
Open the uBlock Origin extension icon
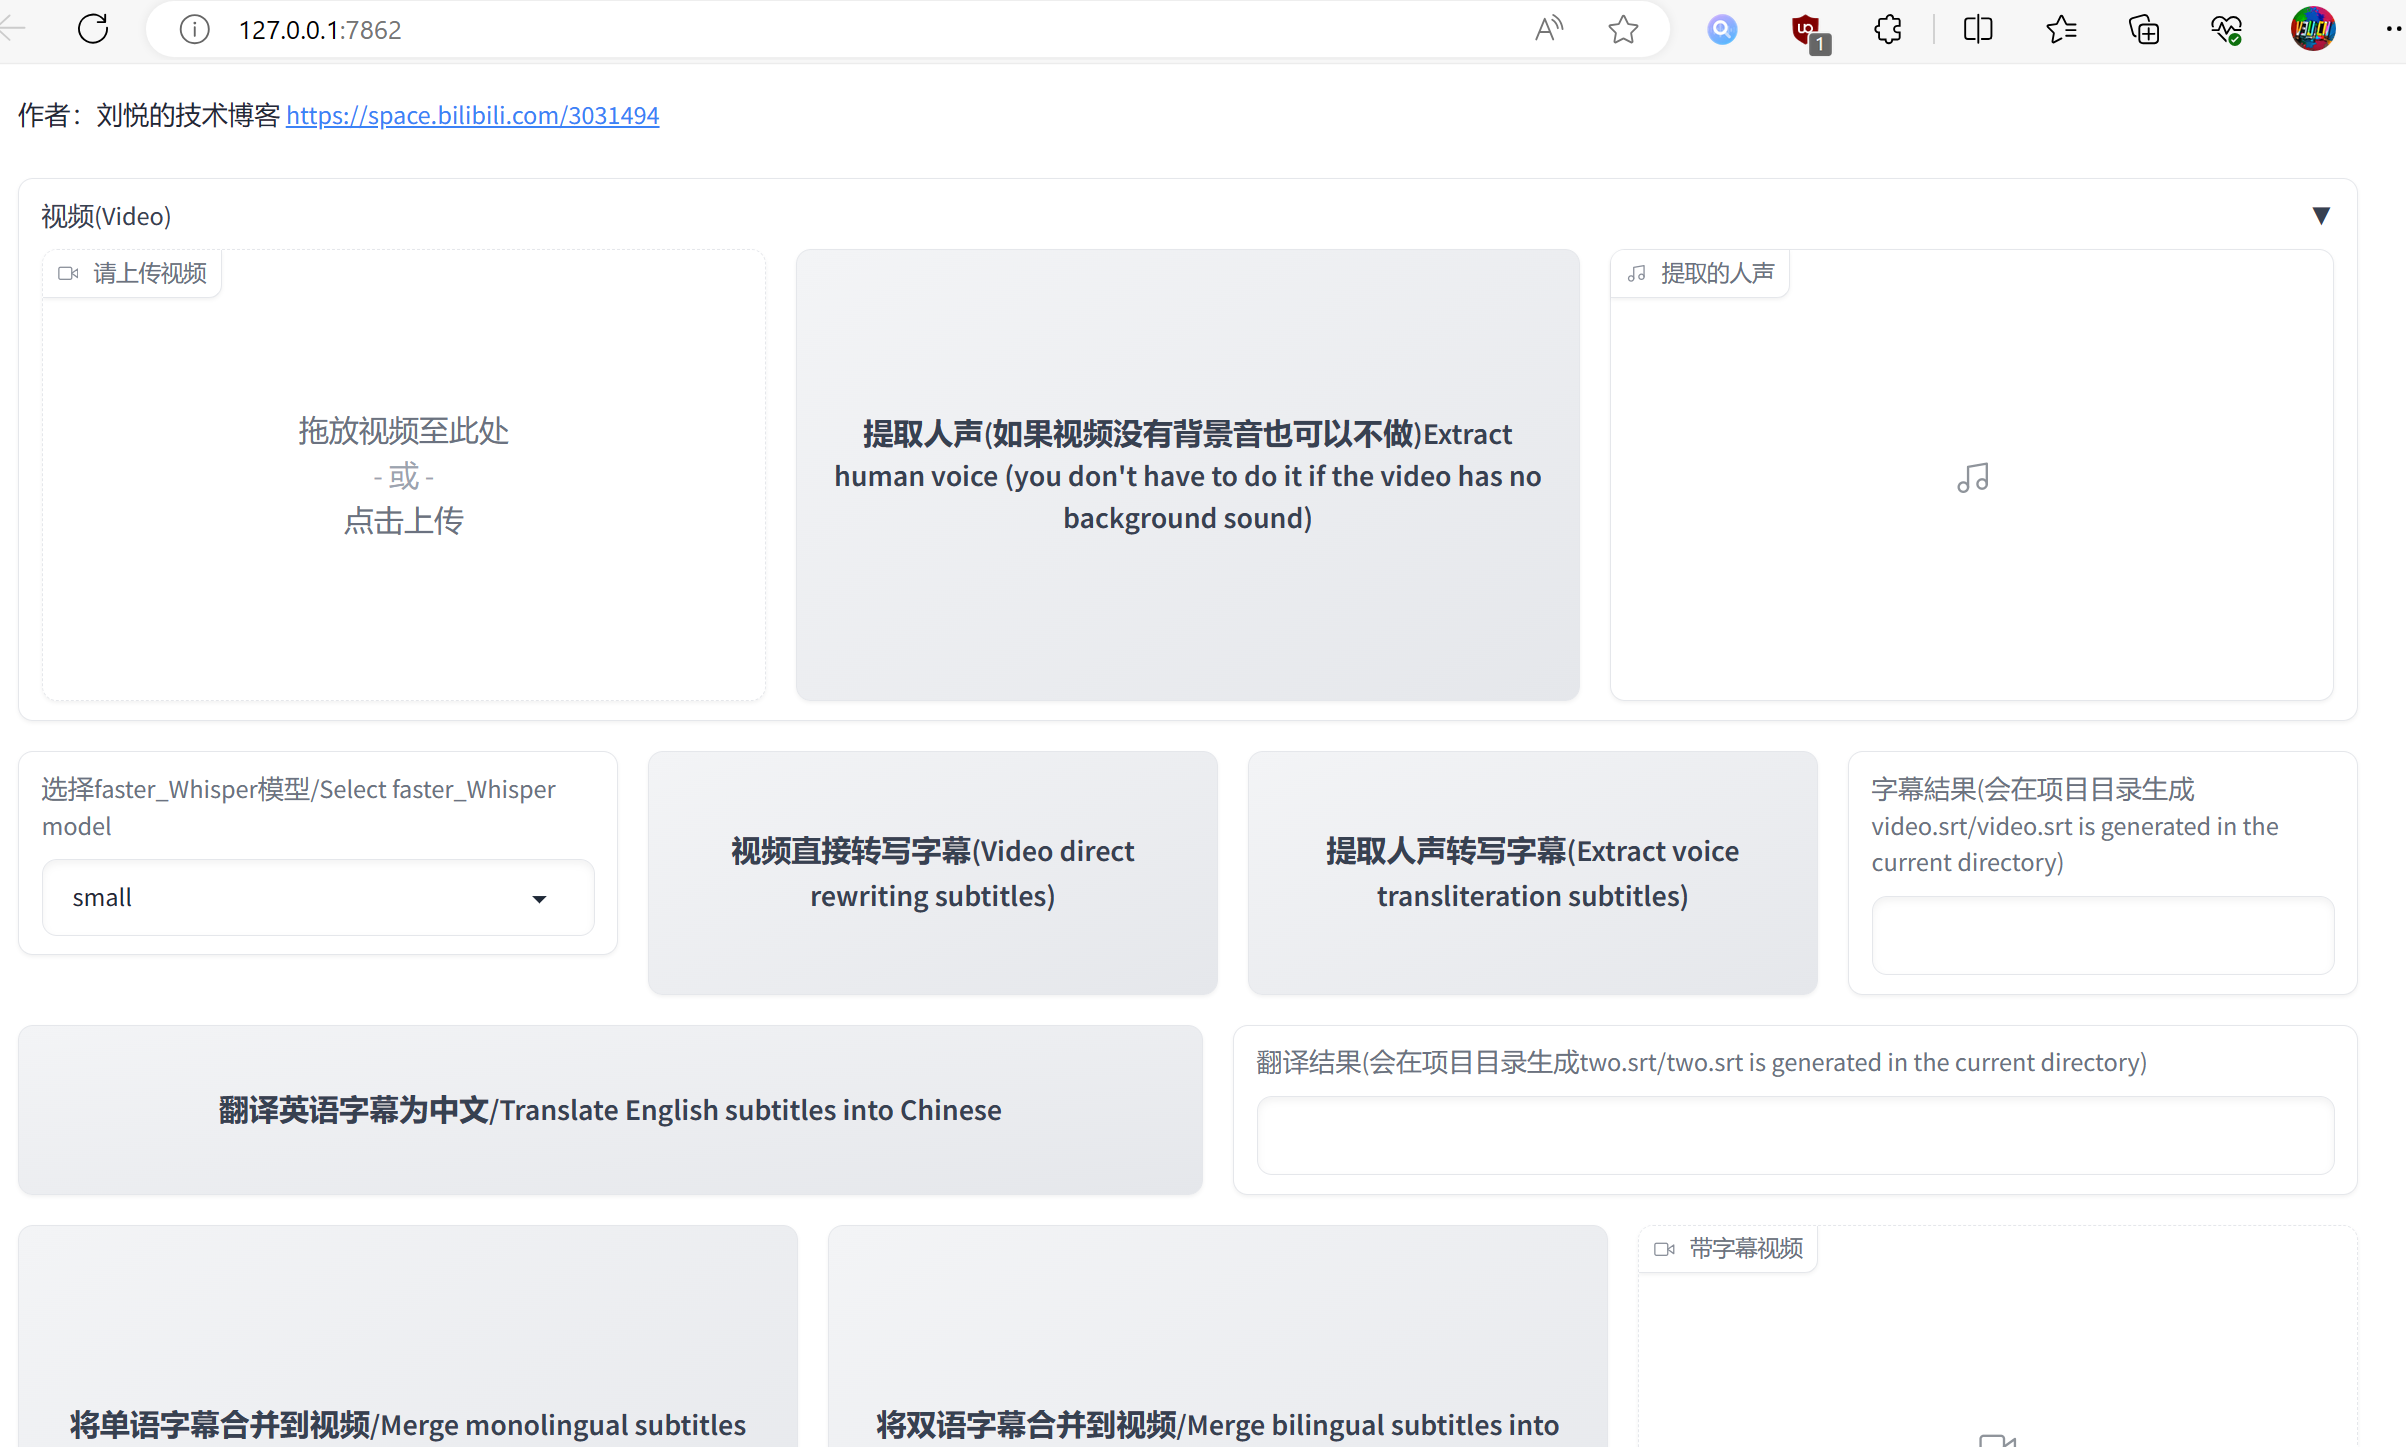coord(1807,30)
